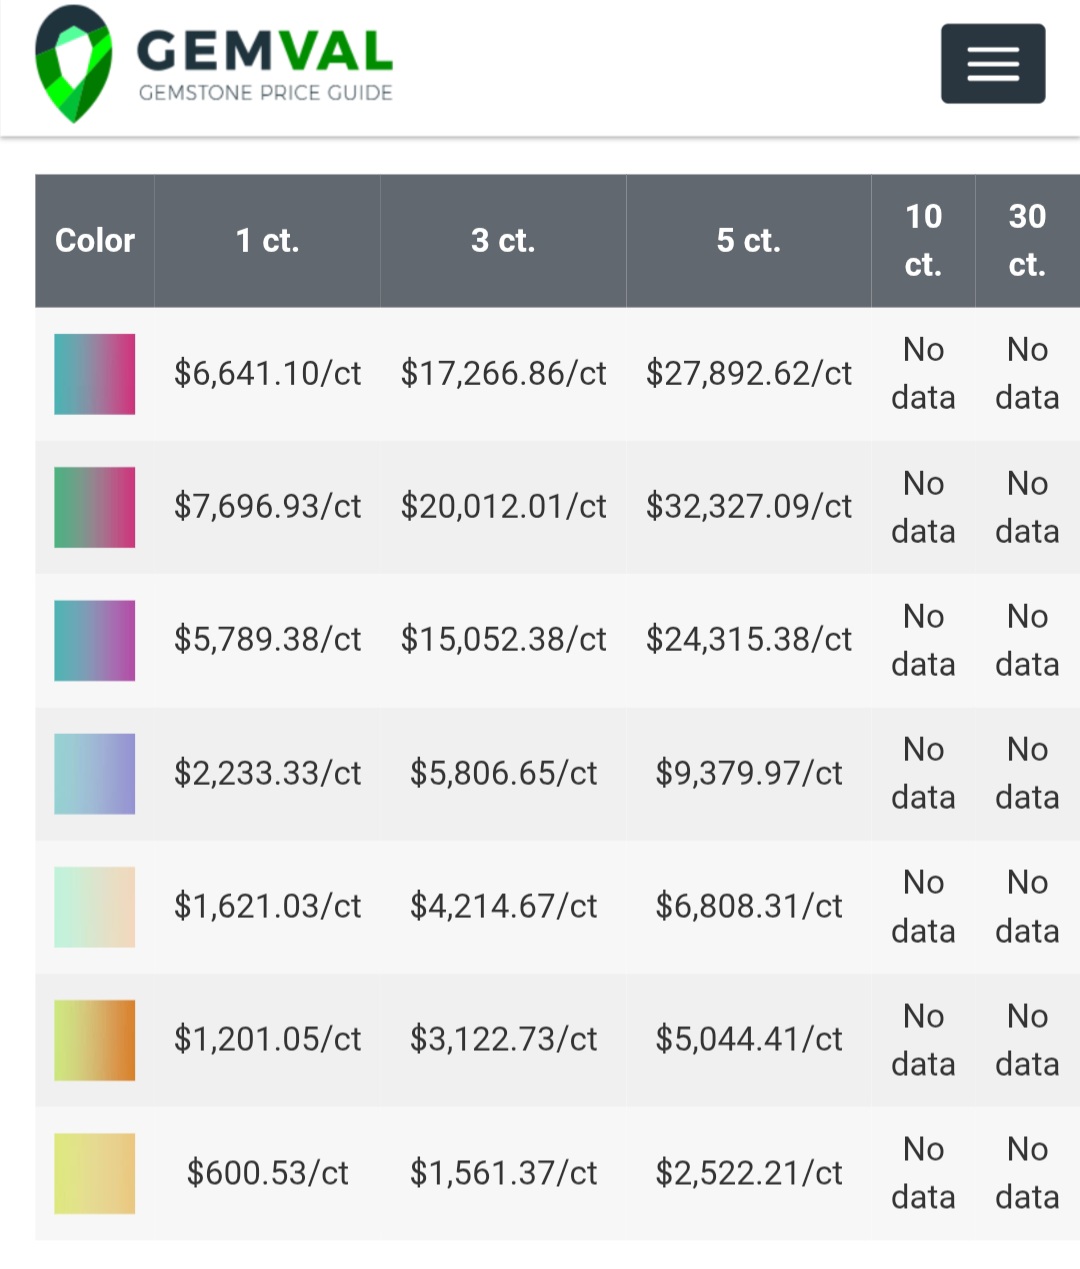Open the hamburger navigation menu

click(x=992, y=64)
